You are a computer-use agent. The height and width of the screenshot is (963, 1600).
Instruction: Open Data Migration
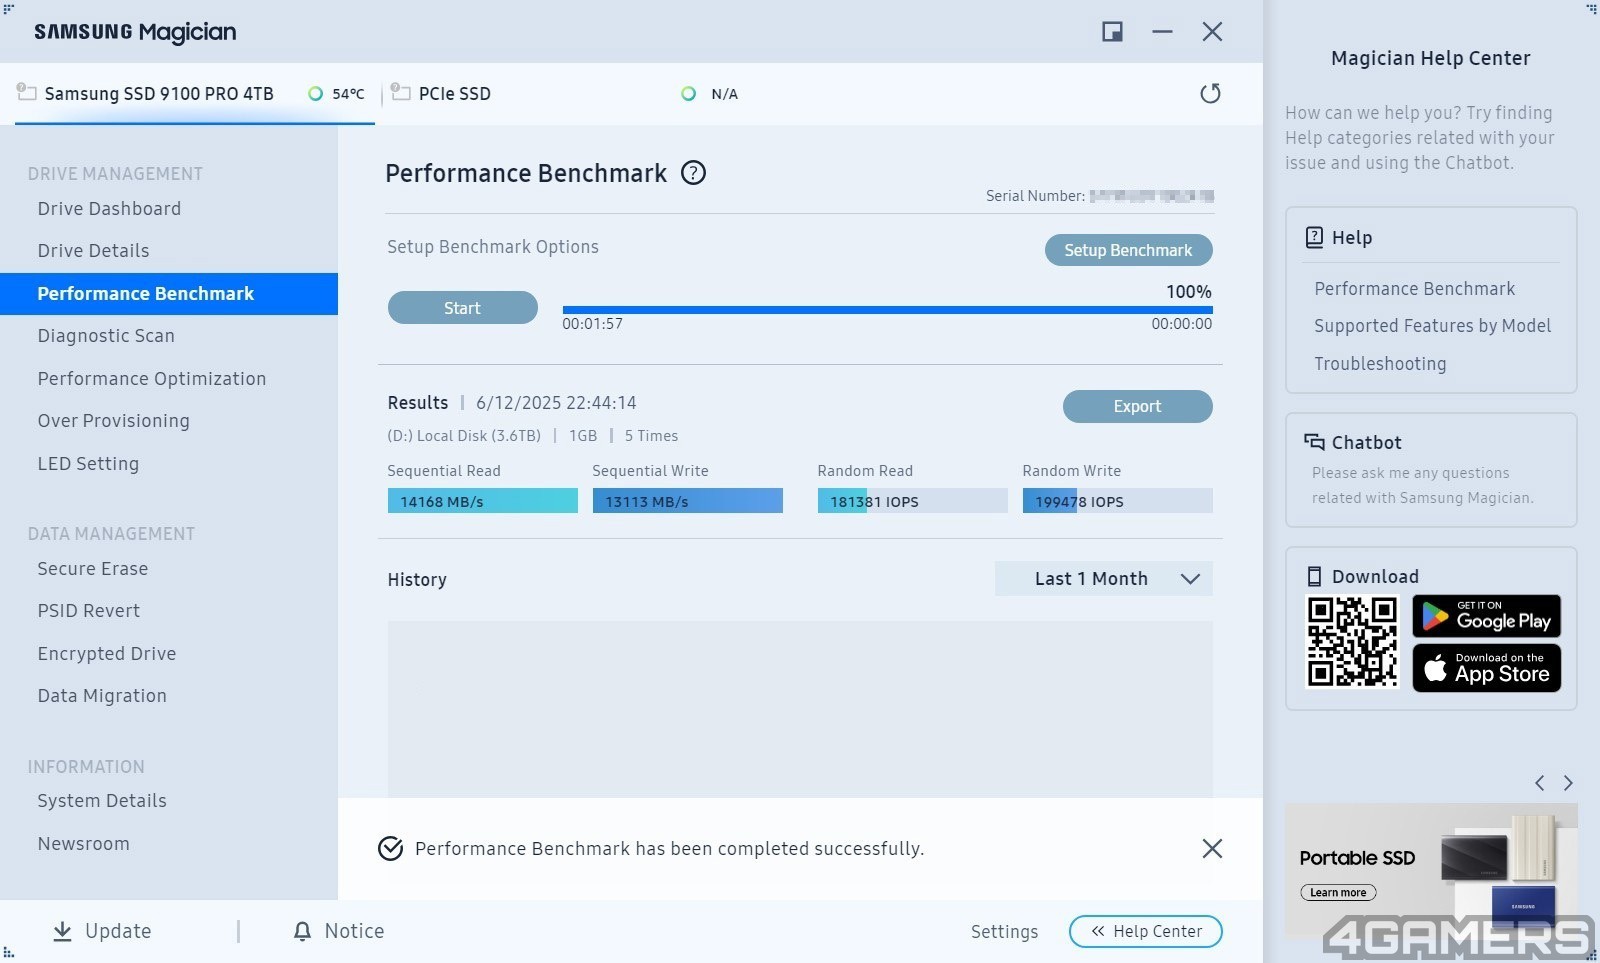[102, 696]
